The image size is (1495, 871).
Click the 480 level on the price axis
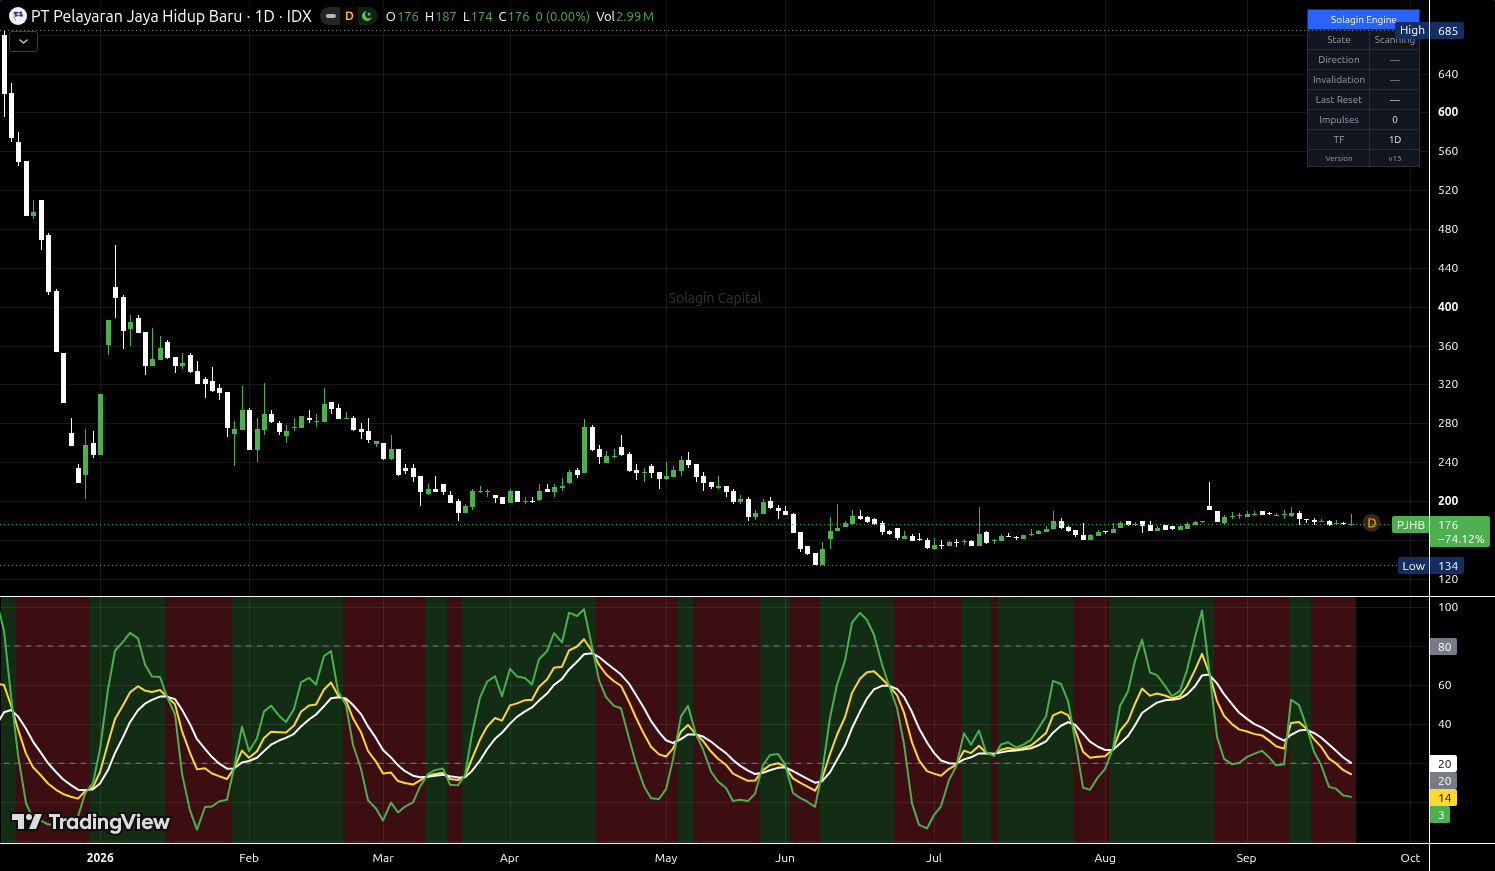[1448, 229]
